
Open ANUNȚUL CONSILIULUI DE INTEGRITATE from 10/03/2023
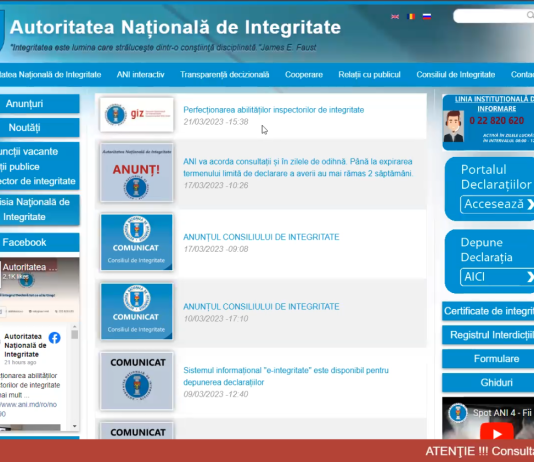[261, 306]
